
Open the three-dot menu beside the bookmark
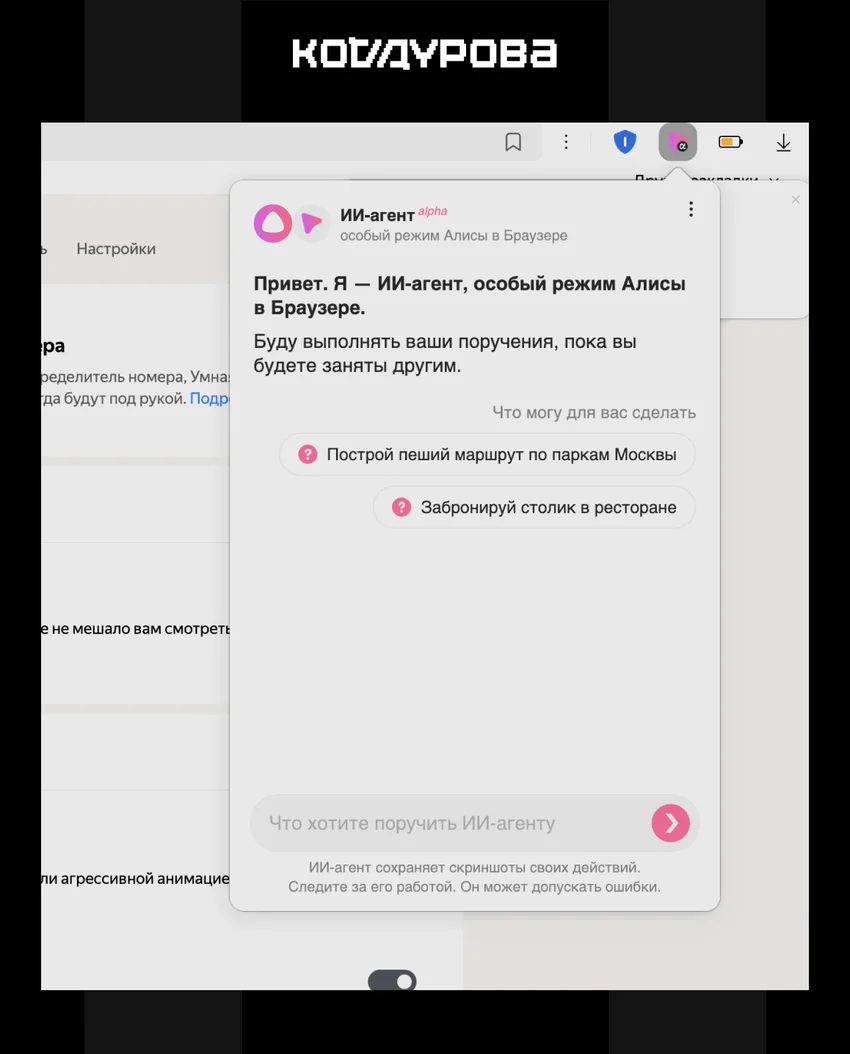point(566,142)
